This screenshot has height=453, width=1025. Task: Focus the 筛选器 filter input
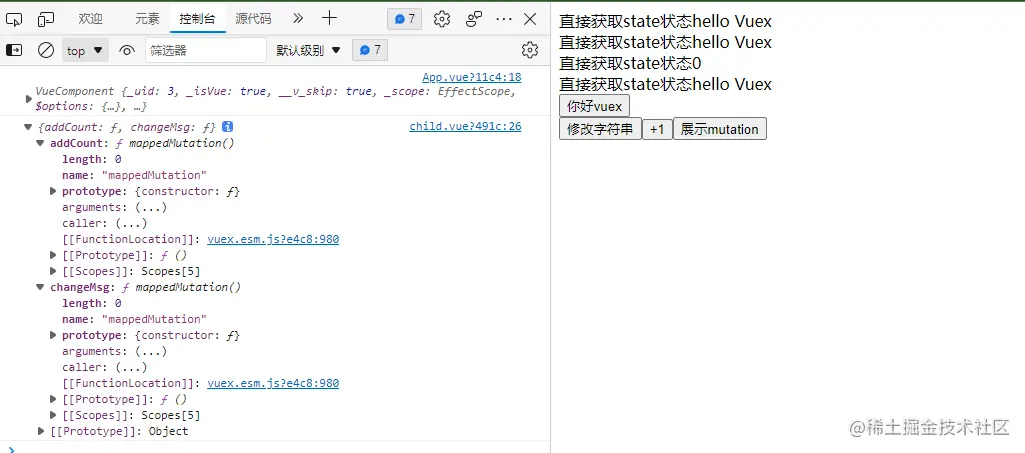[x=206, y=50]
